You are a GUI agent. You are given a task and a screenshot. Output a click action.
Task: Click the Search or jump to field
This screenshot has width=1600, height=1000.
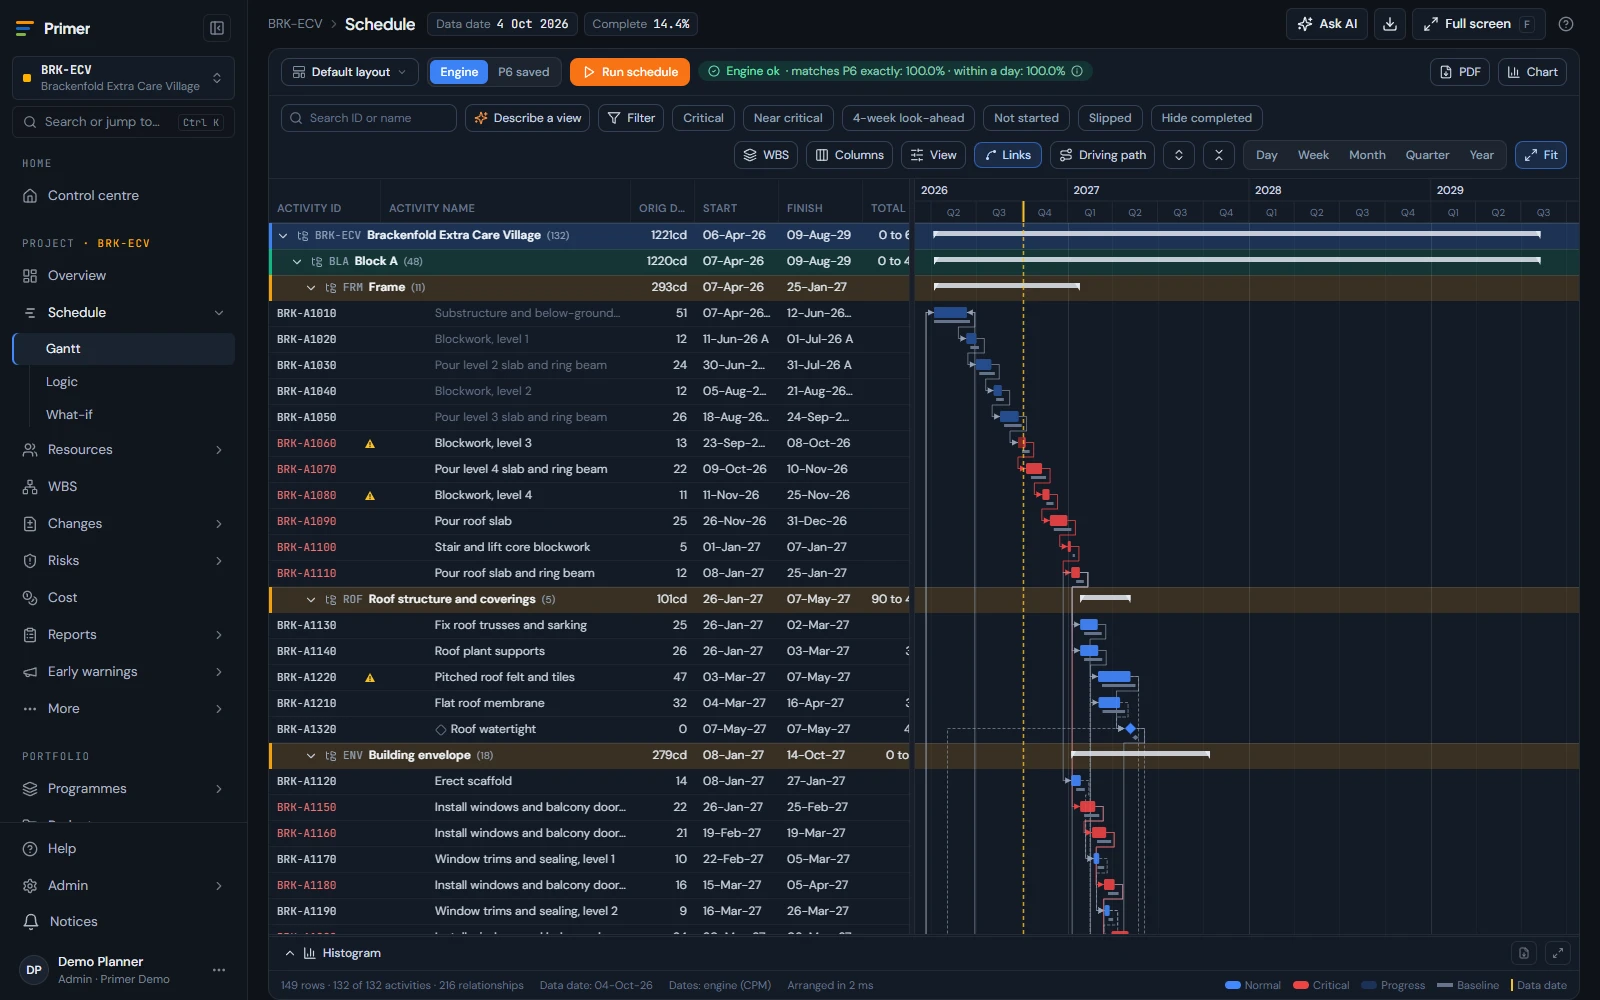pos(123,122)
